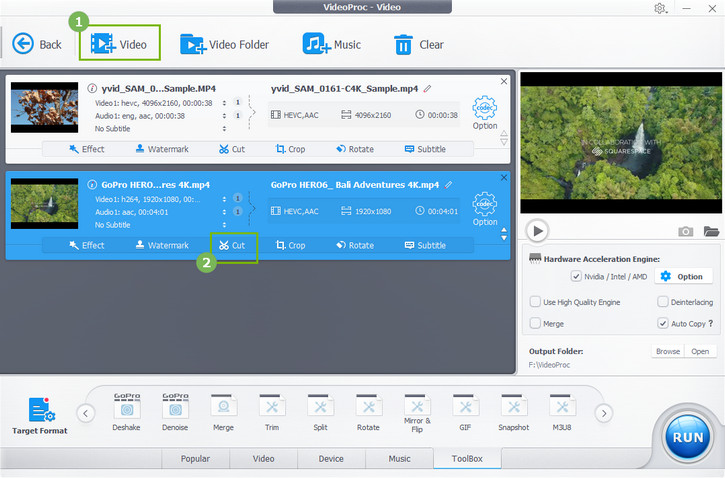Expand video track selector of GoPro file
The width and height of the screenshot is (725, 478).
click(x=224, y=199)
